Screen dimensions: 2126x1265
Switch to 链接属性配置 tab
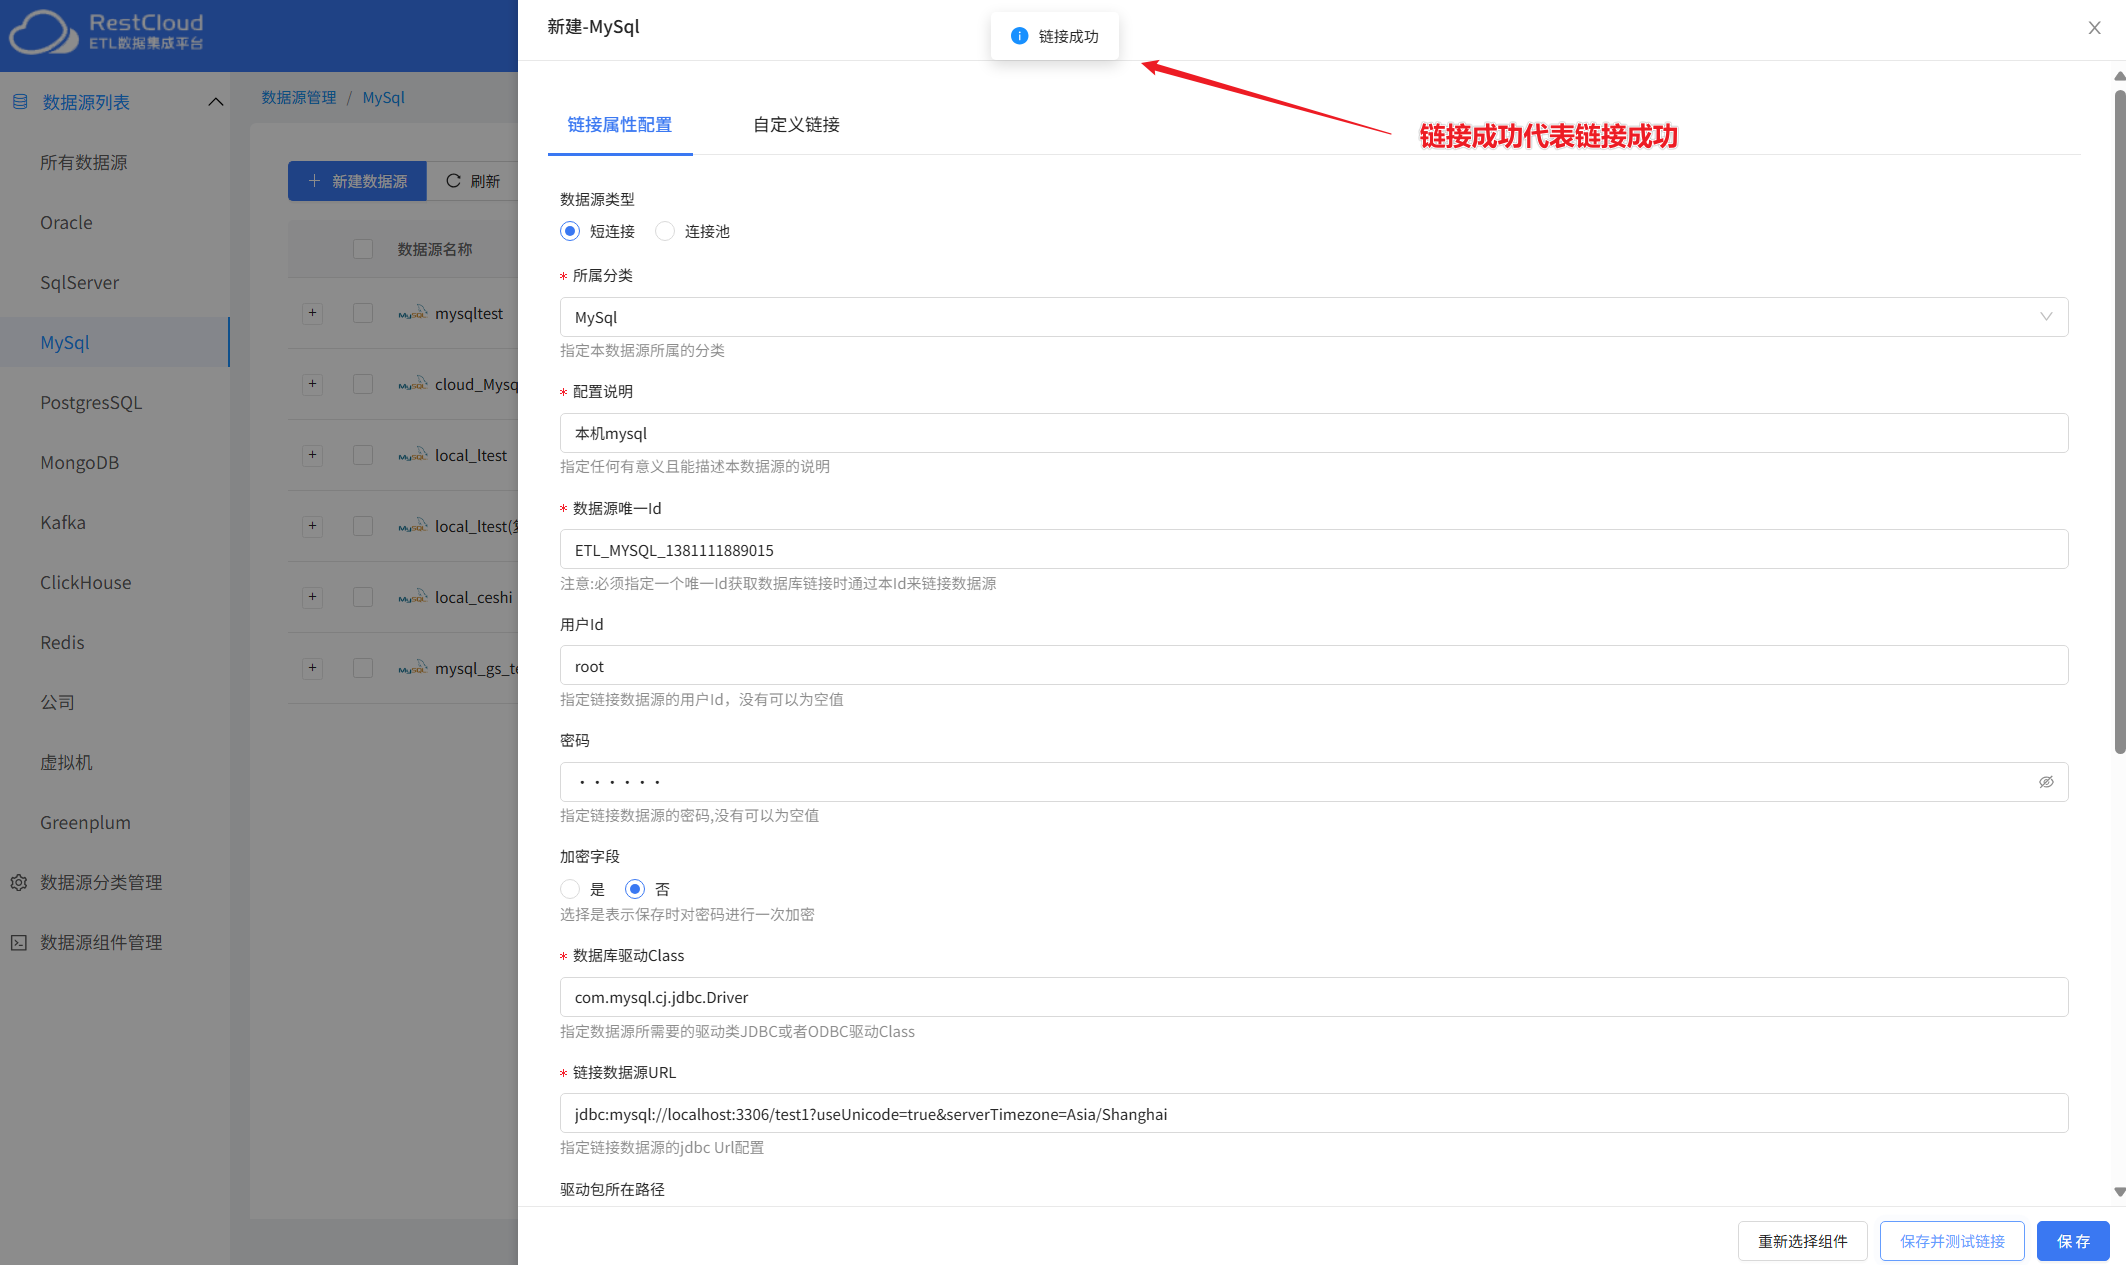[620, 125]
